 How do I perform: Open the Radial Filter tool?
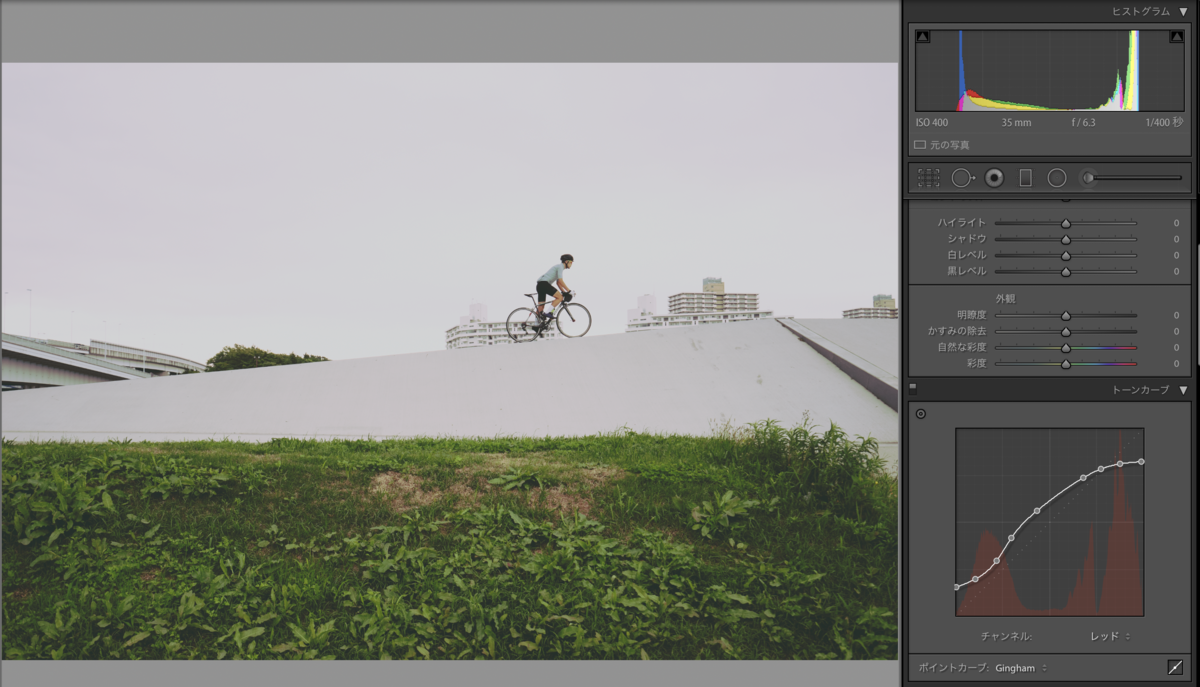pos(1057,177)
